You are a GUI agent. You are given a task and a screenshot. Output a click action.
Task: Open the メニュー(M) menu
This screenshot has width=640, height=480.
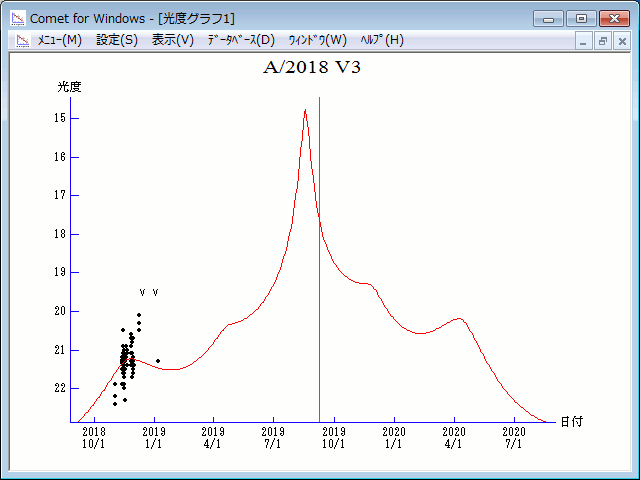coord(59,40)
